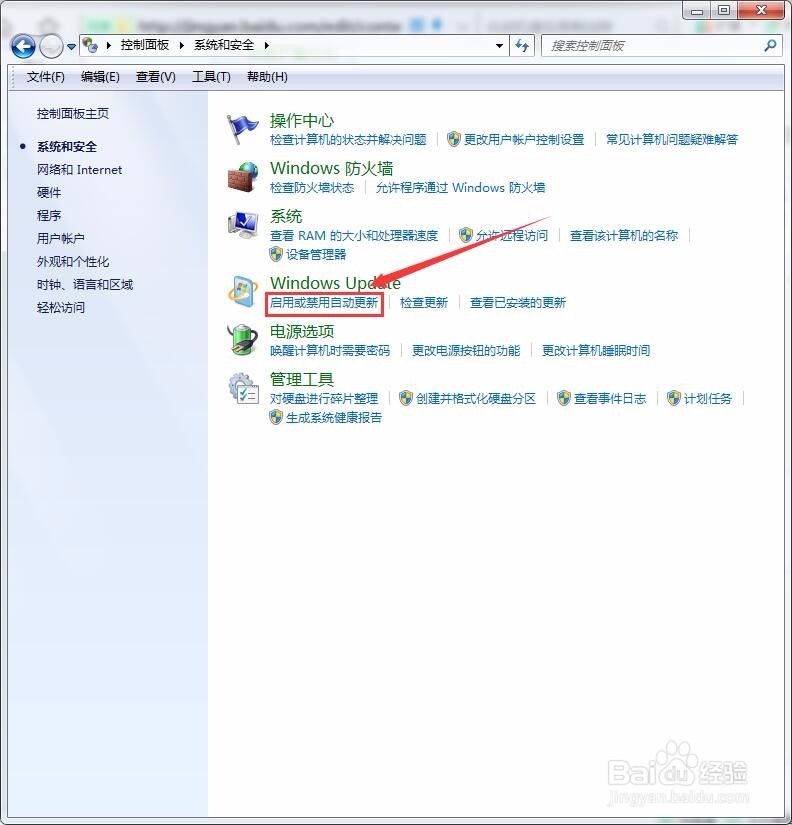Open 外观和个性化 category
Image resolution: width=792 pixels, height=825 pixels.
73,261
